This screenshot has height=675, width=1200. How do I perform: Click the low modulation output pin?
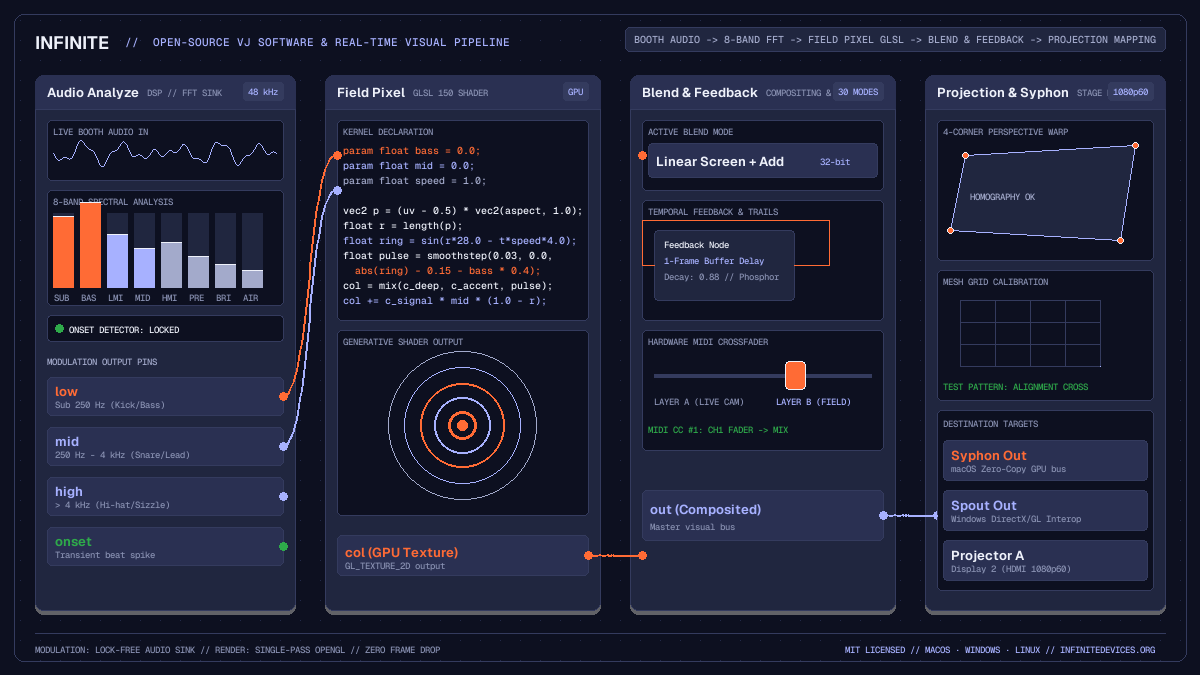click(x=165, y=396)
